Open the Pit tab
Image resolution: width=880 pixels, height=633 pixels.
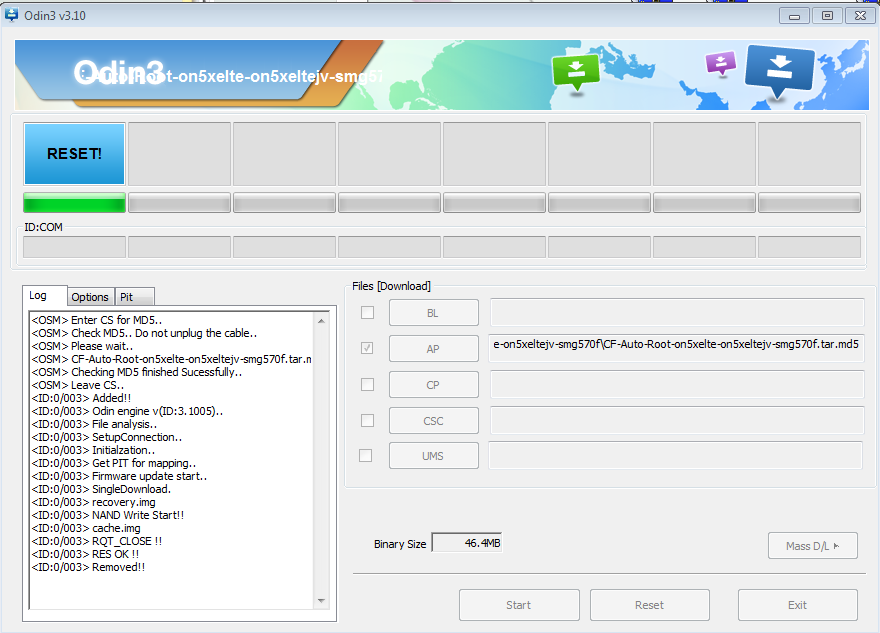coord(134,297)
